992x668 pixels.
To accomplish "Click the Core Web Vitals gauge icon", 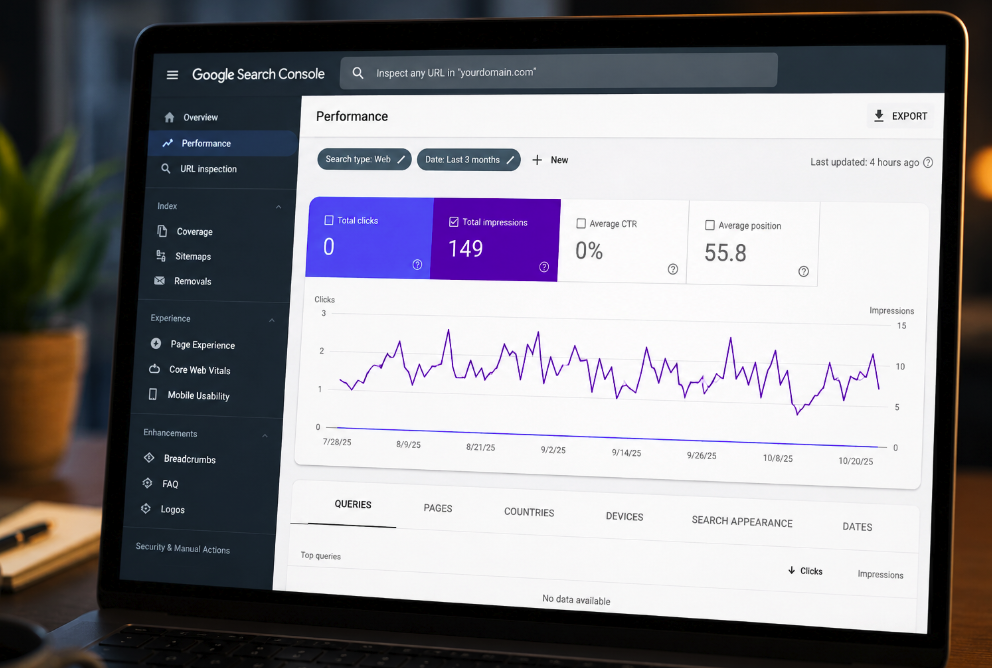I will coord(154,369).
